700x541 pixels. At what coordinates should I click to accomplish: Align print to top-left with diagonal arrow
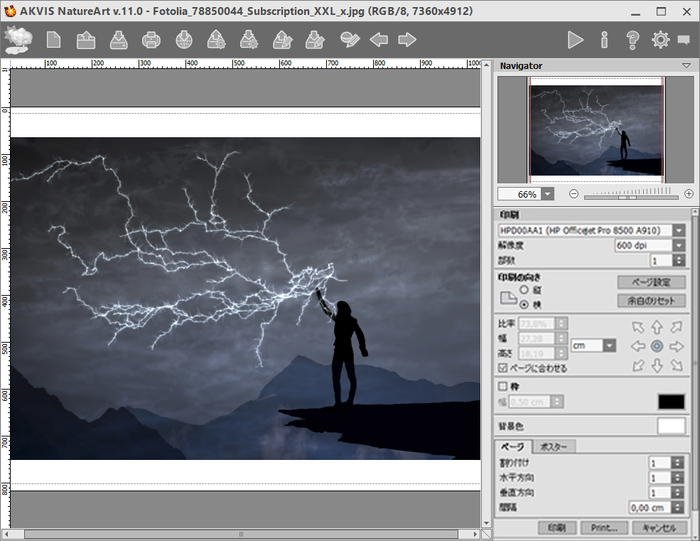tap(638, 327)
